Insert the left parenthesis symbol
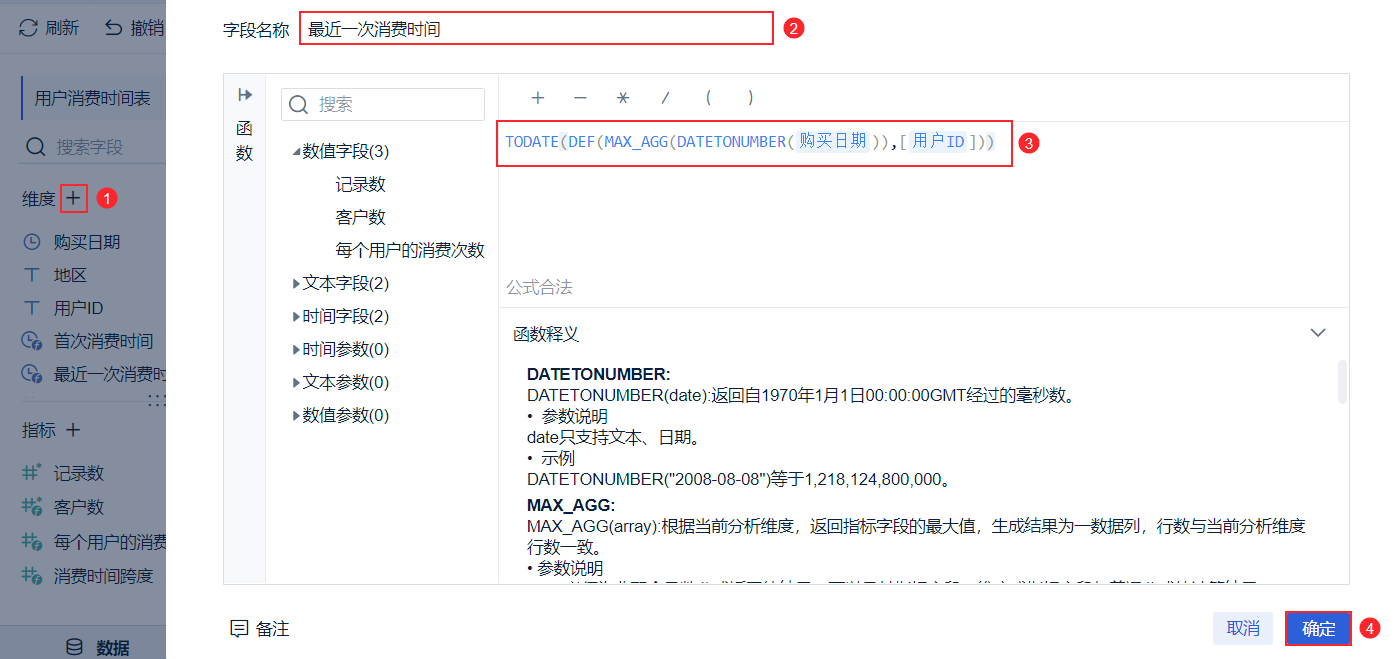This screenshot has width=1394, height=659. pos(708,98)
